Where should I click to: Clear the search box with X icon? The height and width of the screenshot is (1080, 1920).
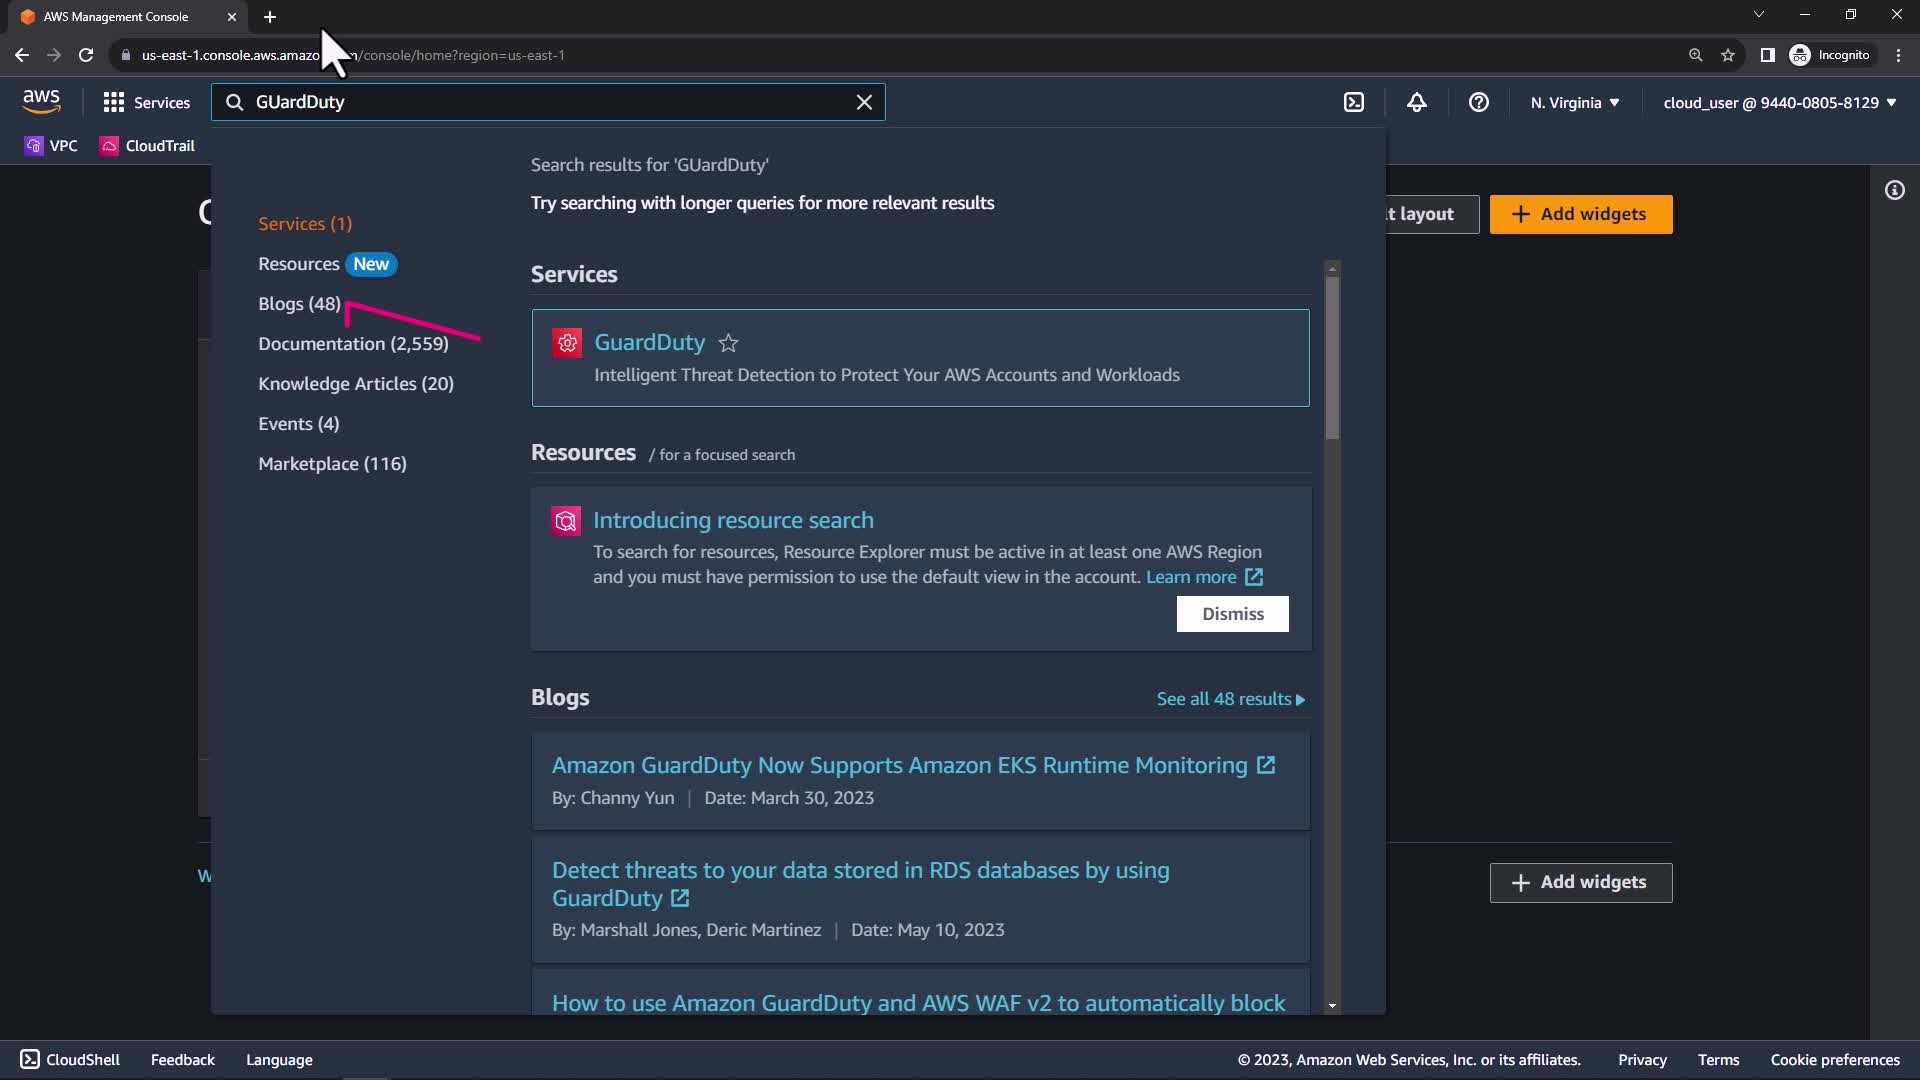click(864, 102)
